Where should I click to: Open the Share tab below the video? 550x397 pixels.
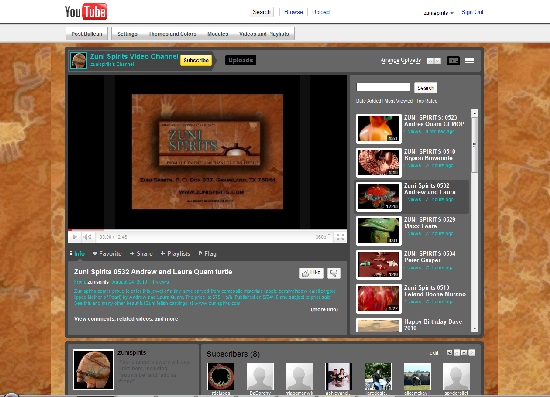141,254
